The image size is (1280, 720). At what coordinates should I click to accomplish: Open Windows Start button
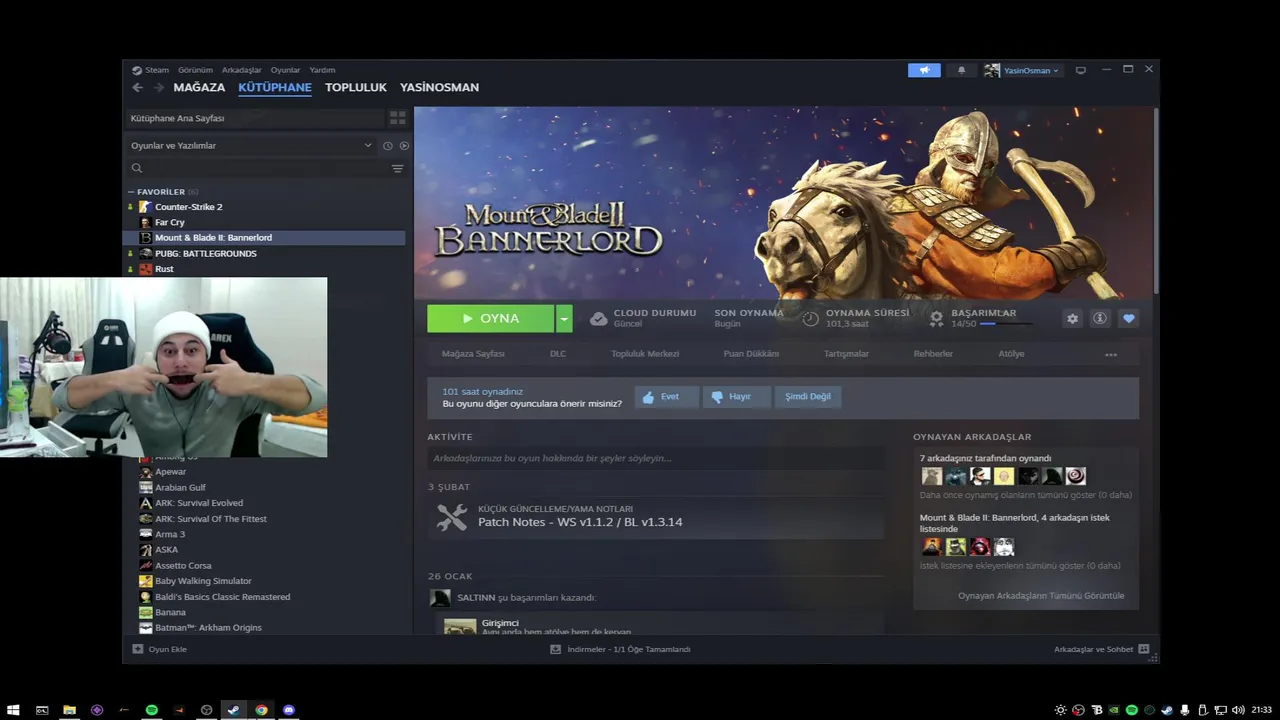click(14, 710)
